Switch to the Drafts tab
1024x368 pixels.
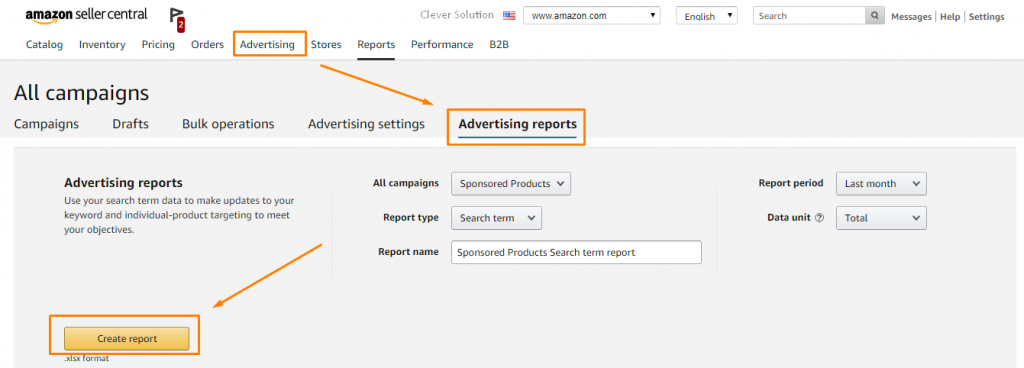click(x=131, y=124)
